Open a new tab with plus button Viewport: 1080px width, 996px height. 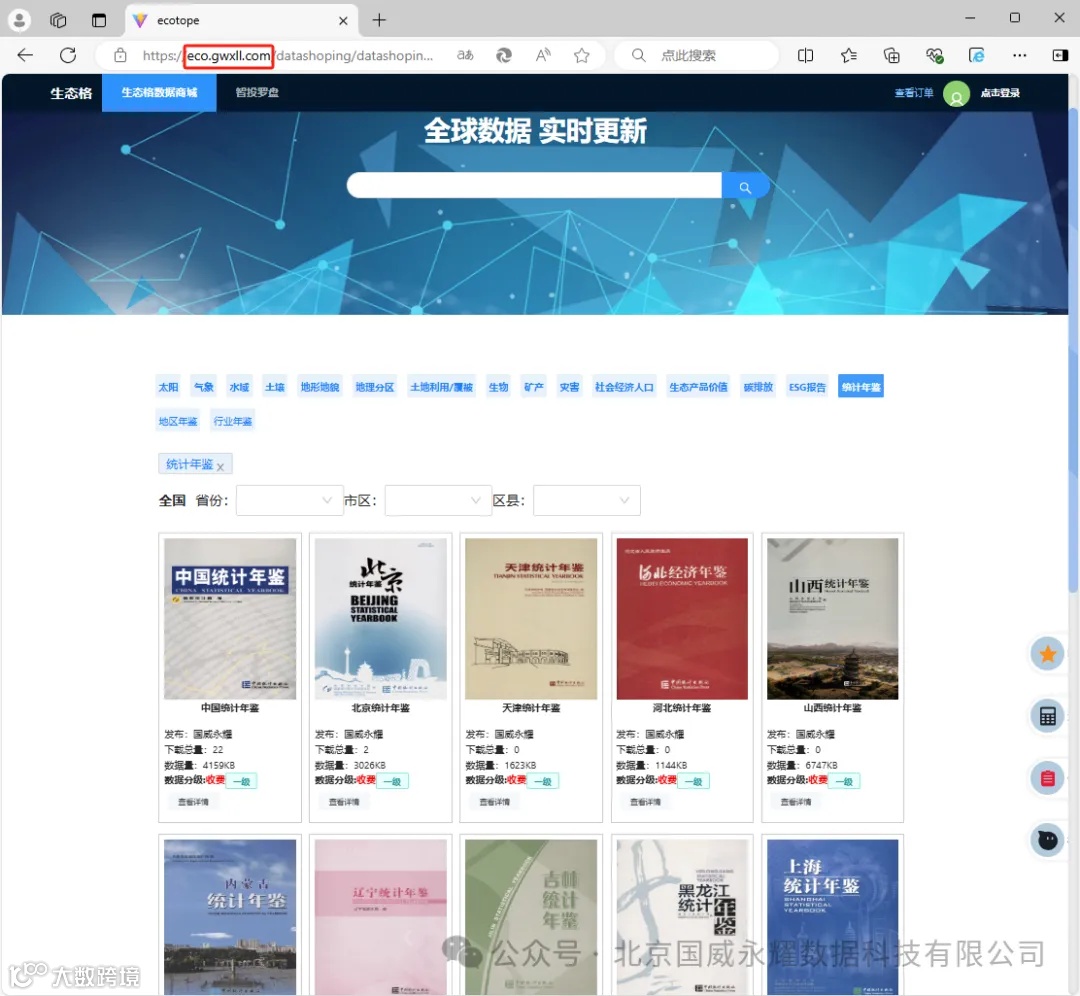coord(379,20)
